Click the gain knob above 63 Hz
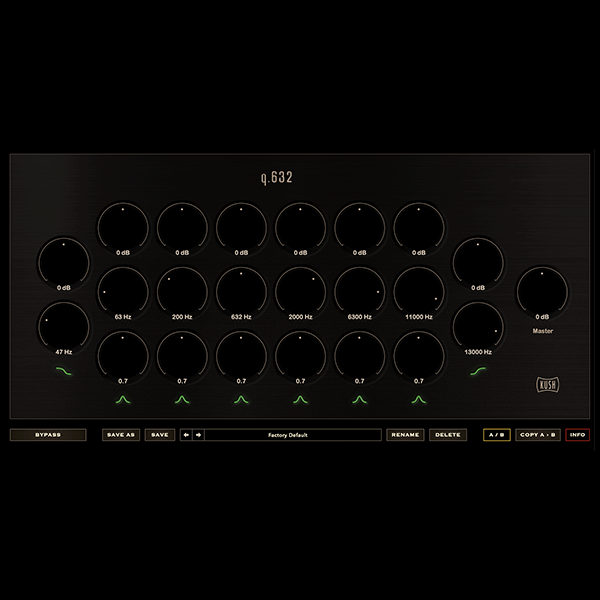The image size is (600, 600). click(123, 228)
